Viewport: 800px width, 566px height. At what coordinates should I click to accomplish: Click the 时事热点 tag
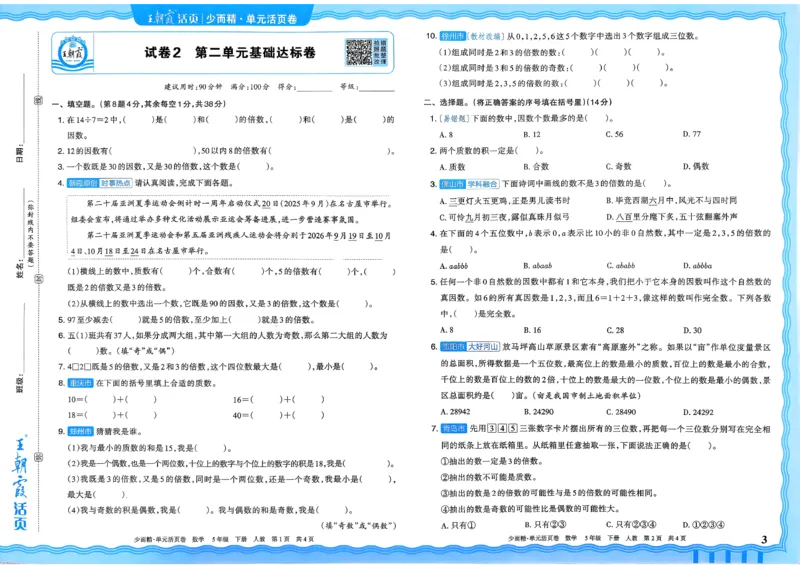click(116, 183)
